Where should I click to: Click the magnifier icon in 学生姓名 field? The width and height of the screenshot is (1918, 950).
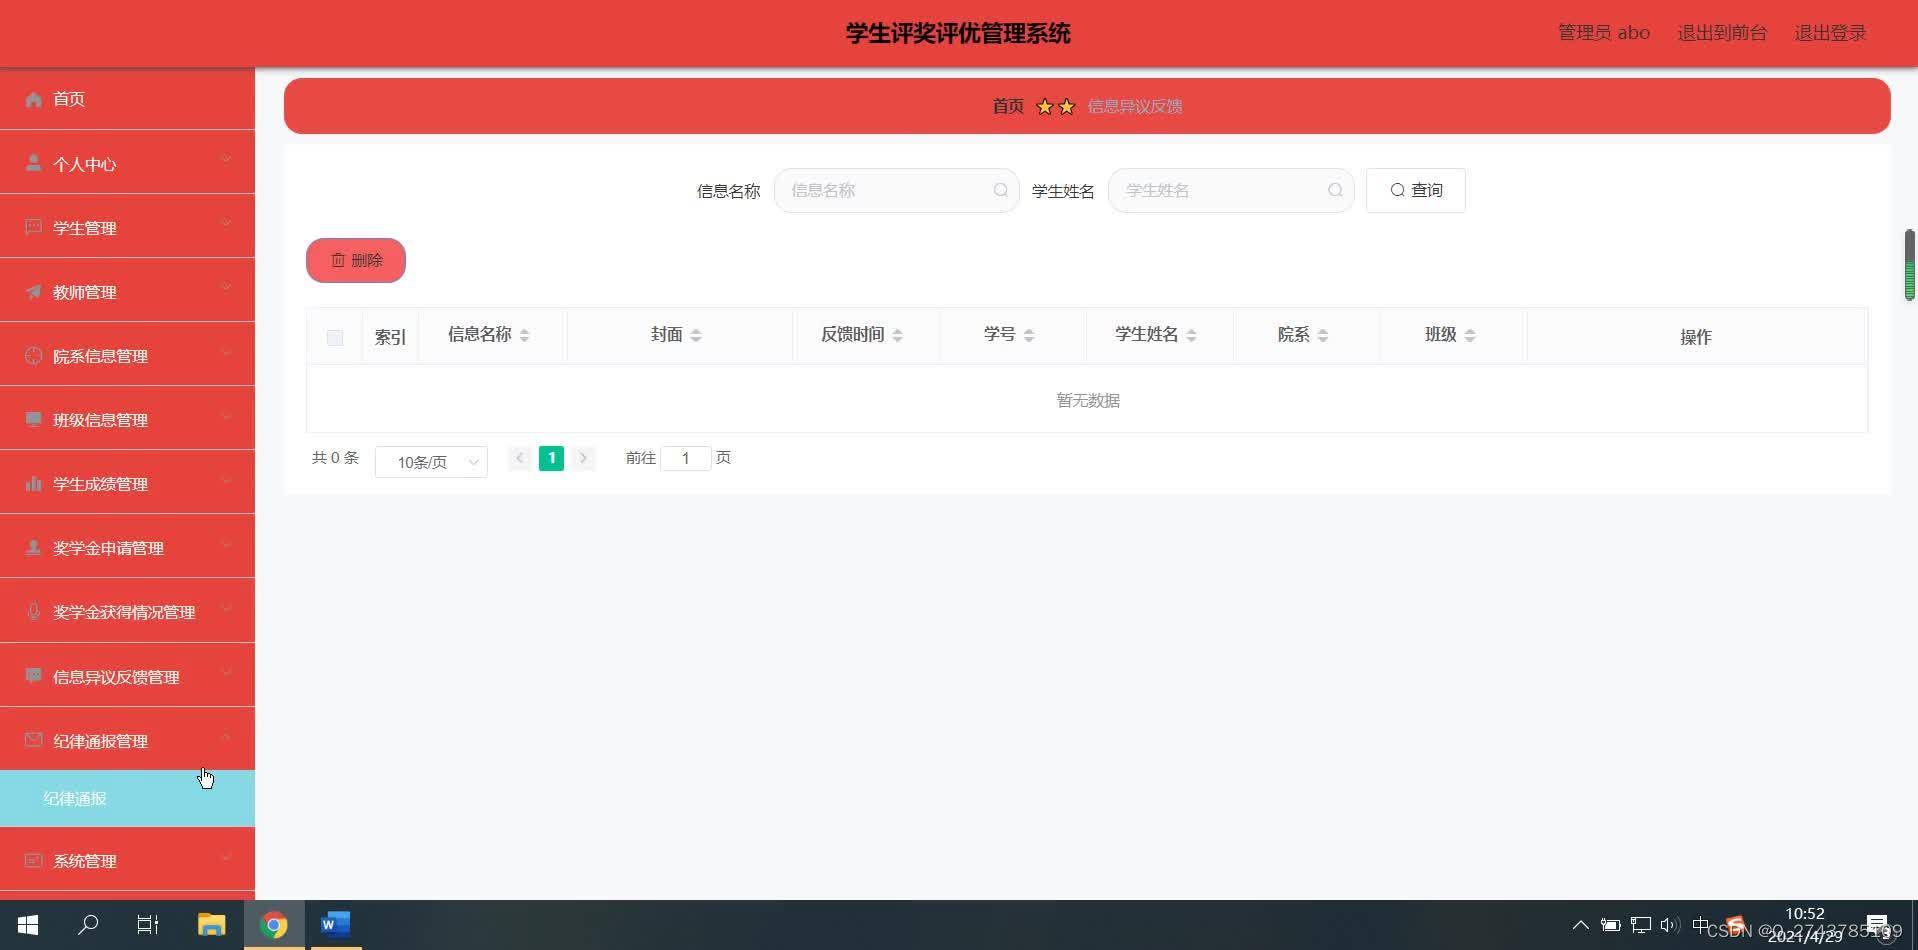click(1335, 190)
